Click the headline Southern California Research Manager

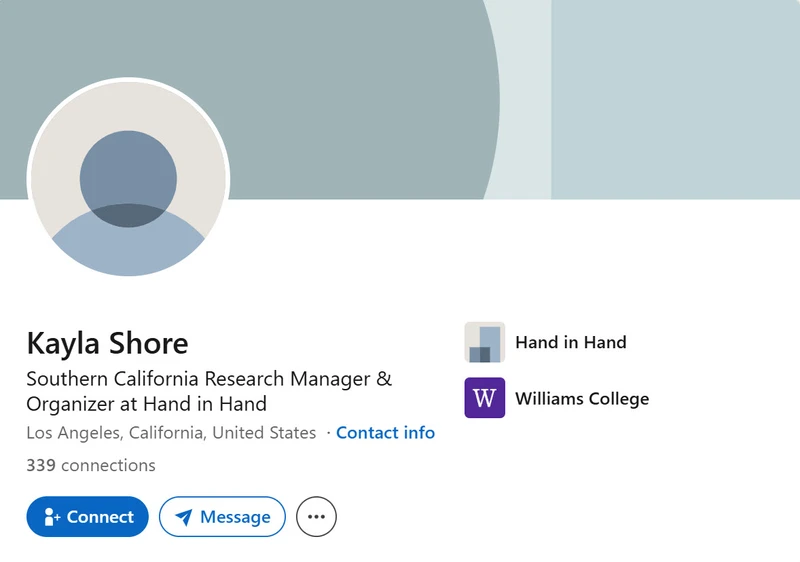pos(209,391)
